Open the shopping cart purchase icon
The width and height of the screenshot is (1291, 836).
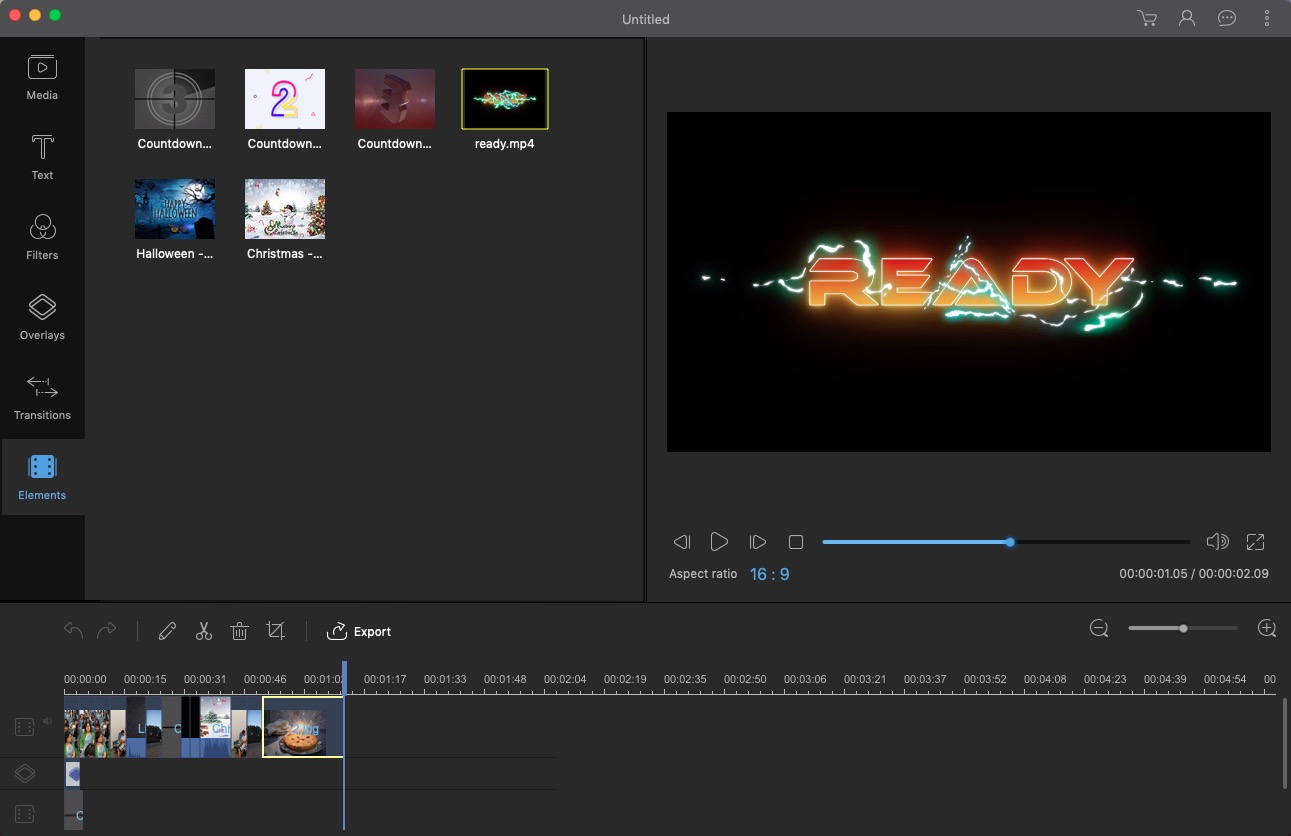(1147, 18)
